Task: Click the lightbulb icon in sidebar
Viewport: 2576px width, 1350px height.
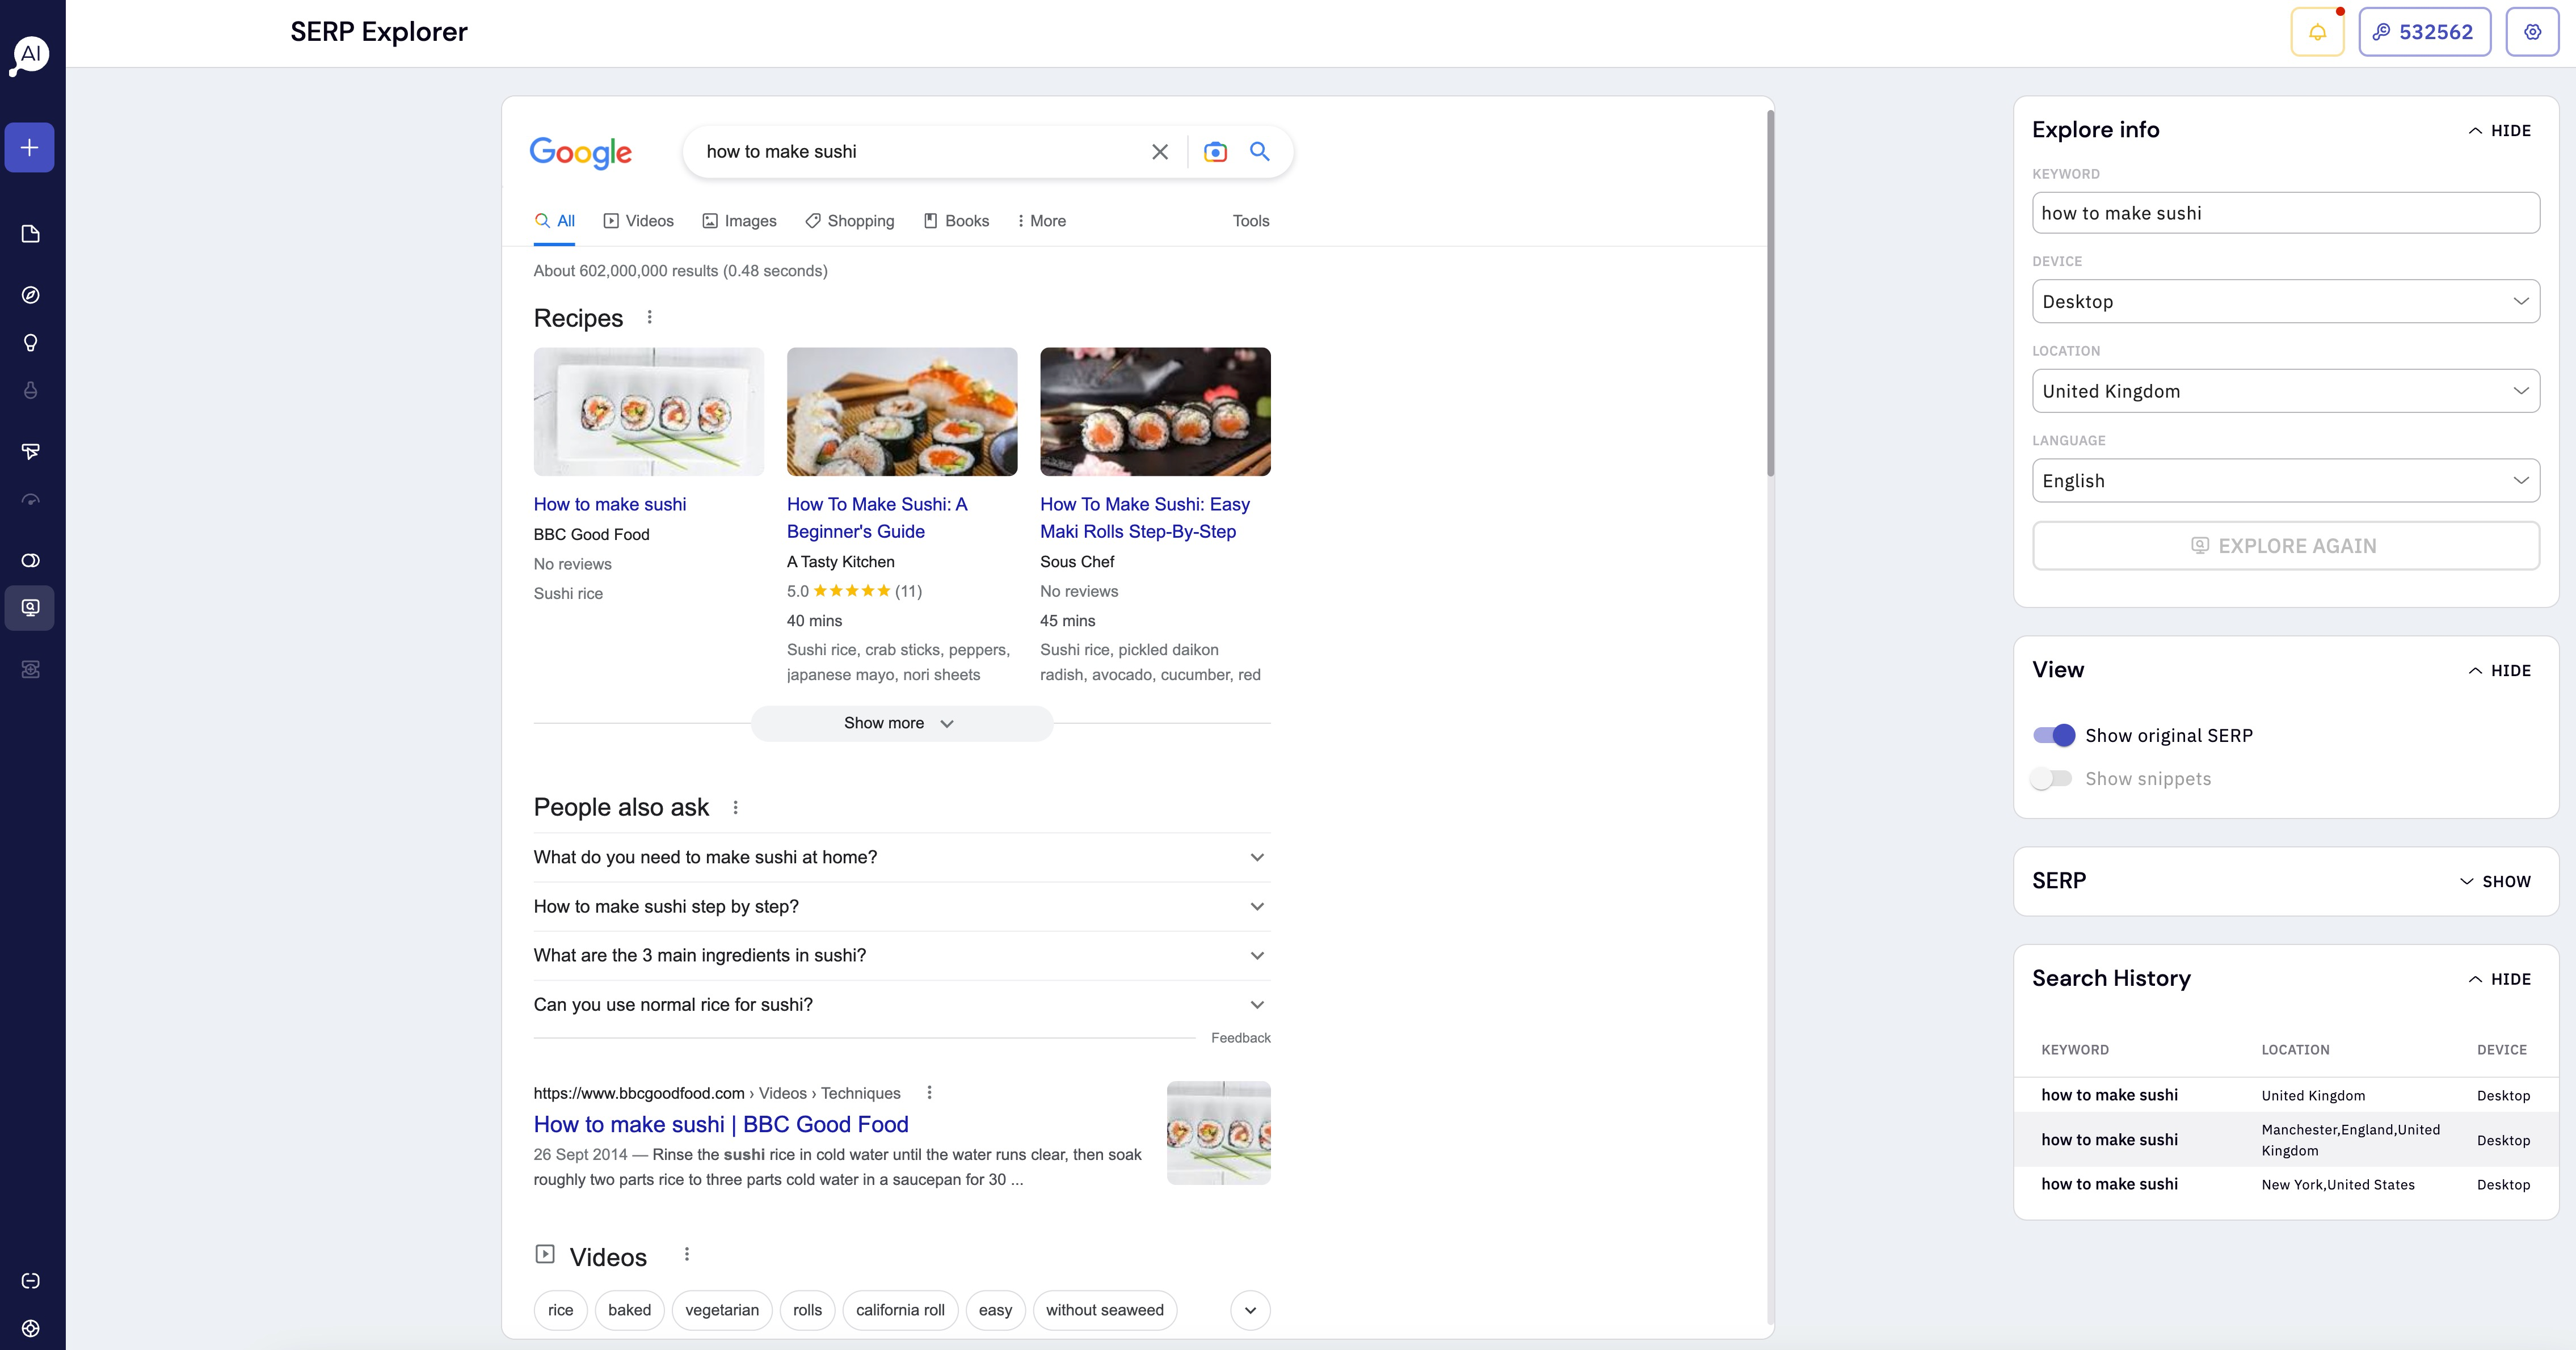Action: [x=30, y=343]
